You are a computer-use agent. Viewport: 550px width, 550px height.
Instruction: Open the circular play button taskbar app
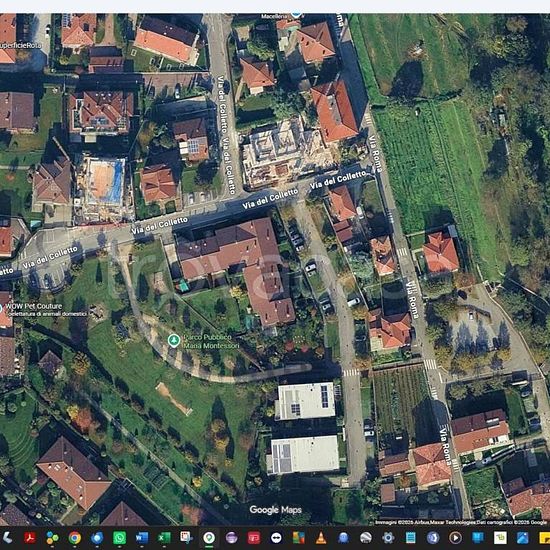coord(455,538)
